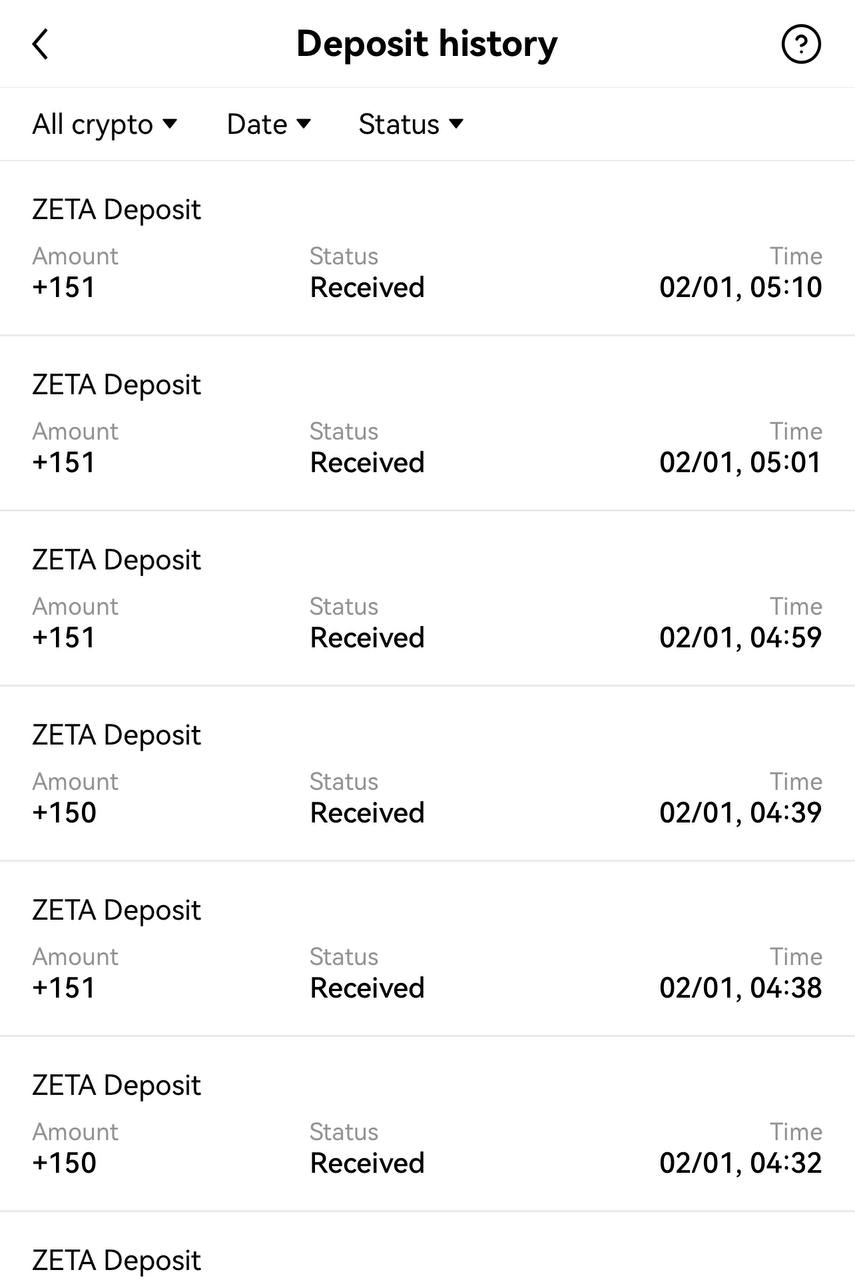Select the partially visible ZETA Deposit at bottom
The height and width of the screenshot is (1280, 855).
tap(427, 1246)
